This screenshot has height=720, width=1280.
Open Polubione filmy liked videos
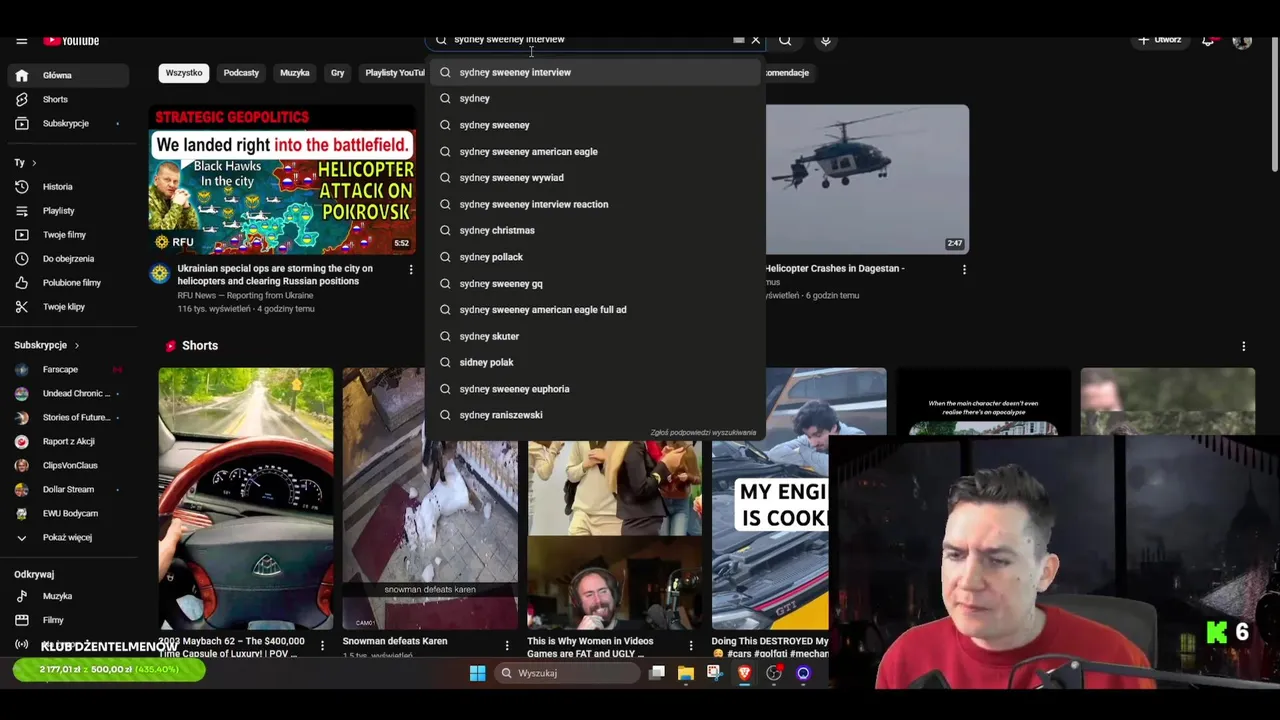[68, 282]
